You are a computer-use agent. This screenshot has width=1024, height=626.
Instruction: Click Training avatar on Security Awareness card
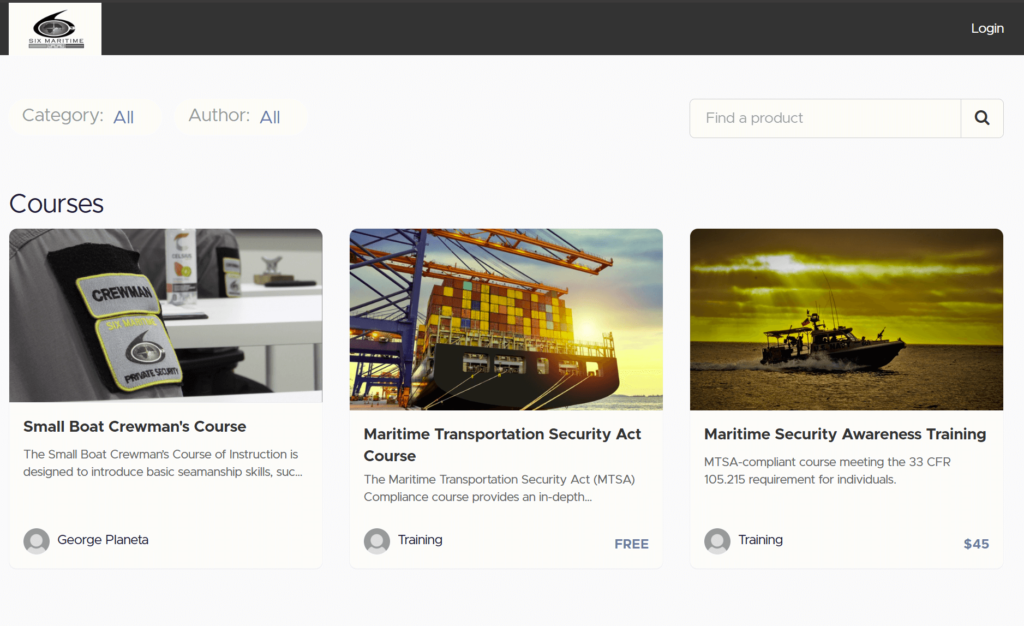(717, 541)
